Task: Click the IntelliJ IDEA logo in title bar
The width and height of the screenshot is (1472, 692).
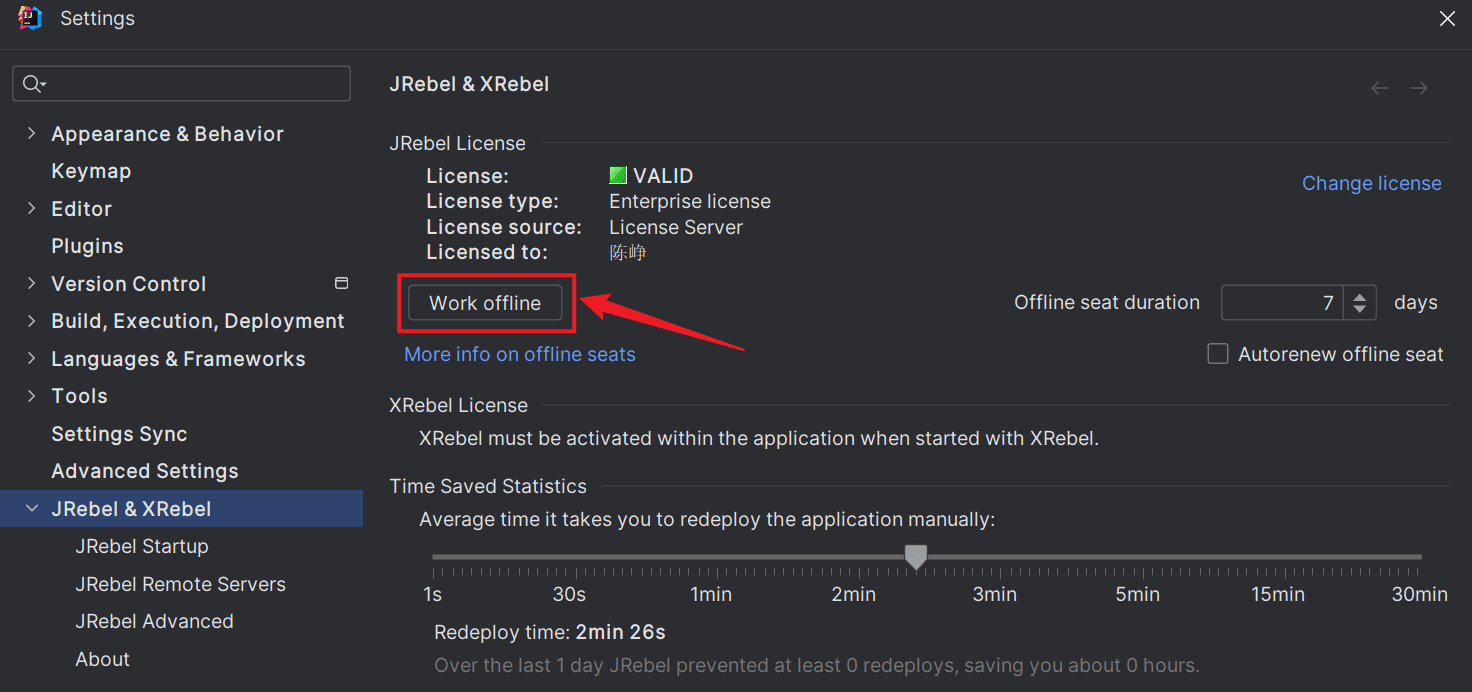Action: pos(30,18)
